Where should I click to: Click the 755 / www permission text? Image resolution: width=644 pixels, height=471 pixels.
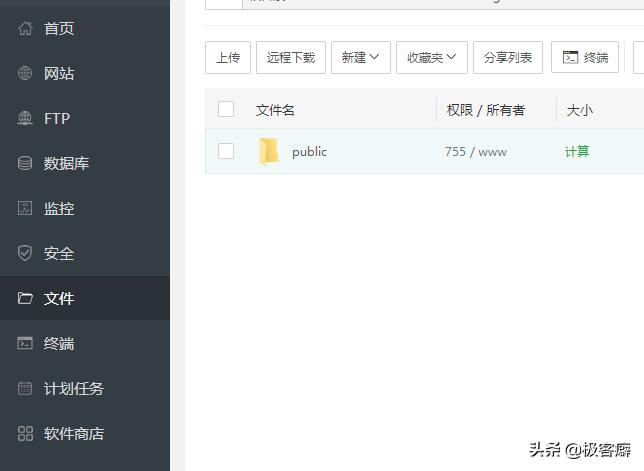point(476,152)
